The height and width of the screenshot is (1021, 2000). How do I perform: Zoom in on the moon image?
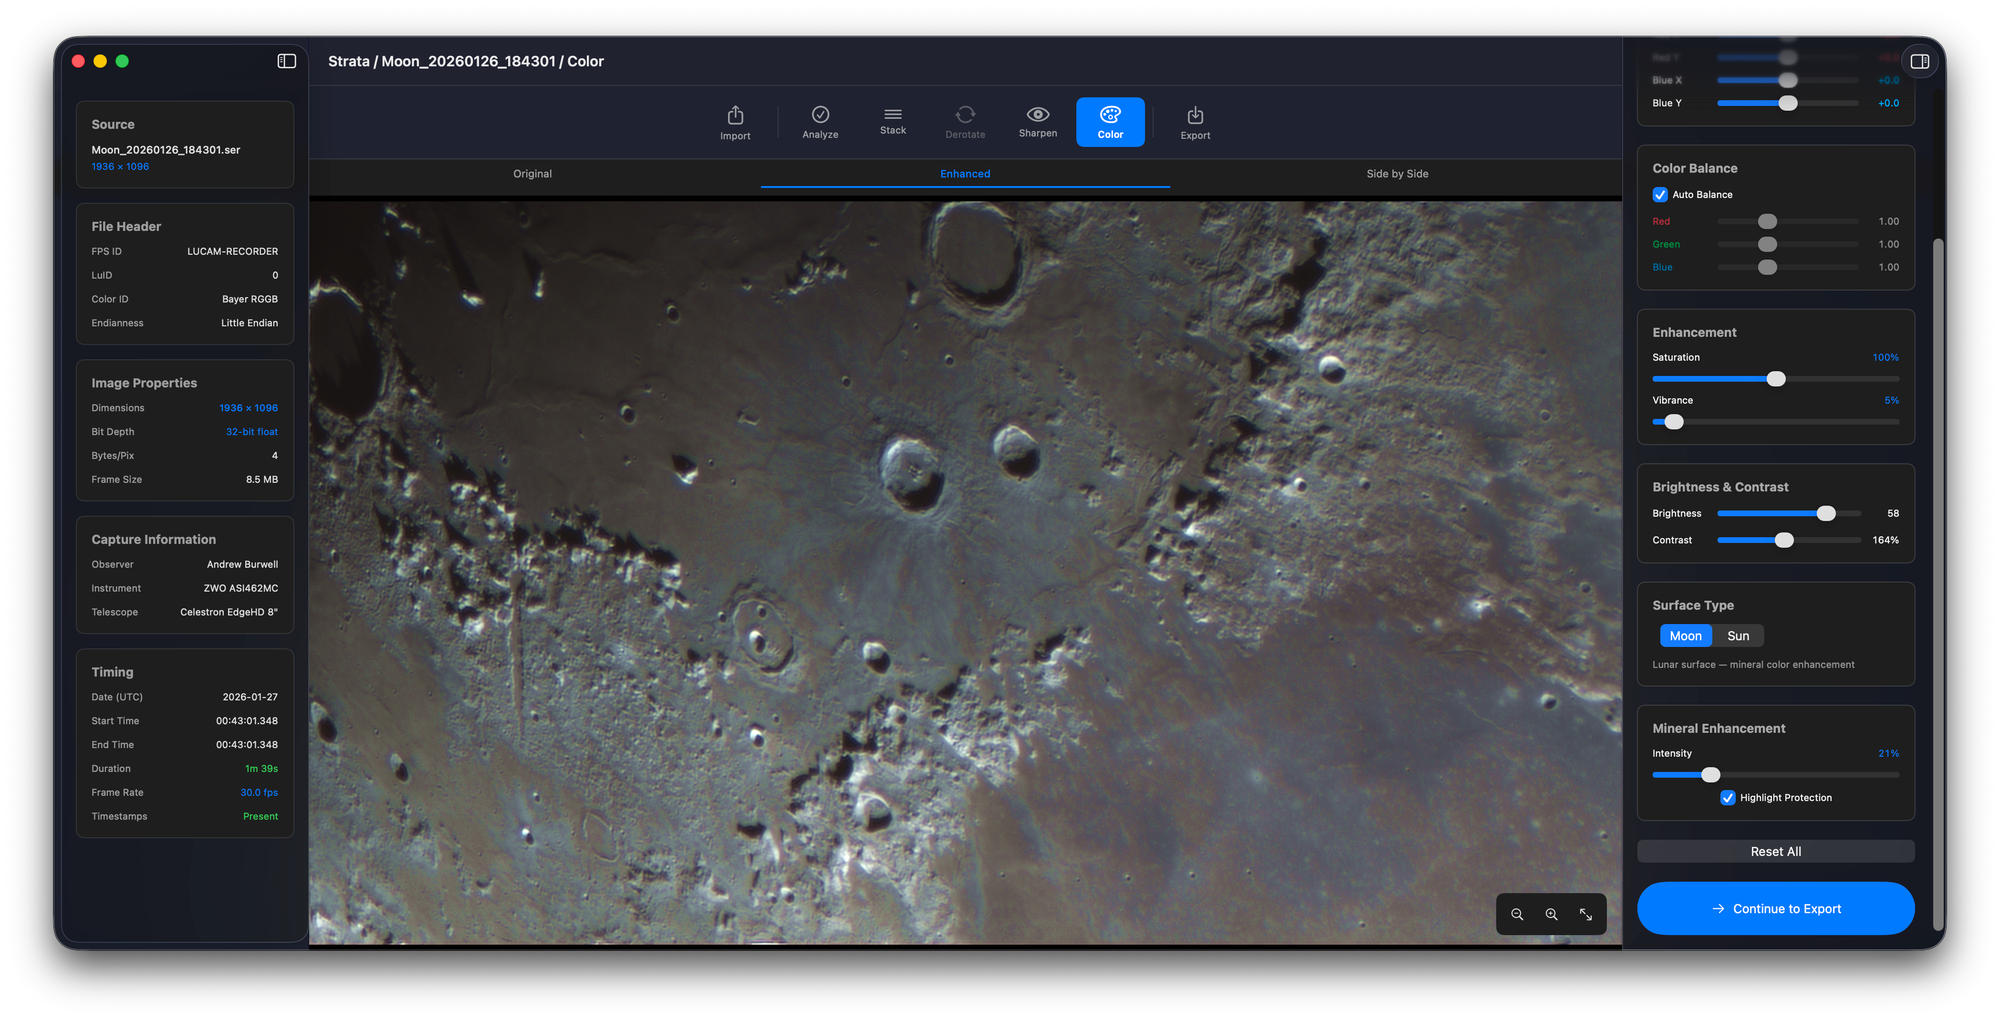(x=1551, y=914)
